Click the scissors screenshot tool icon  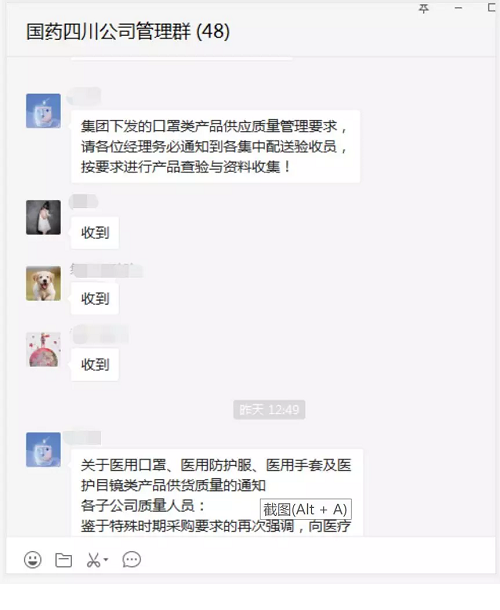click(93, 560)
